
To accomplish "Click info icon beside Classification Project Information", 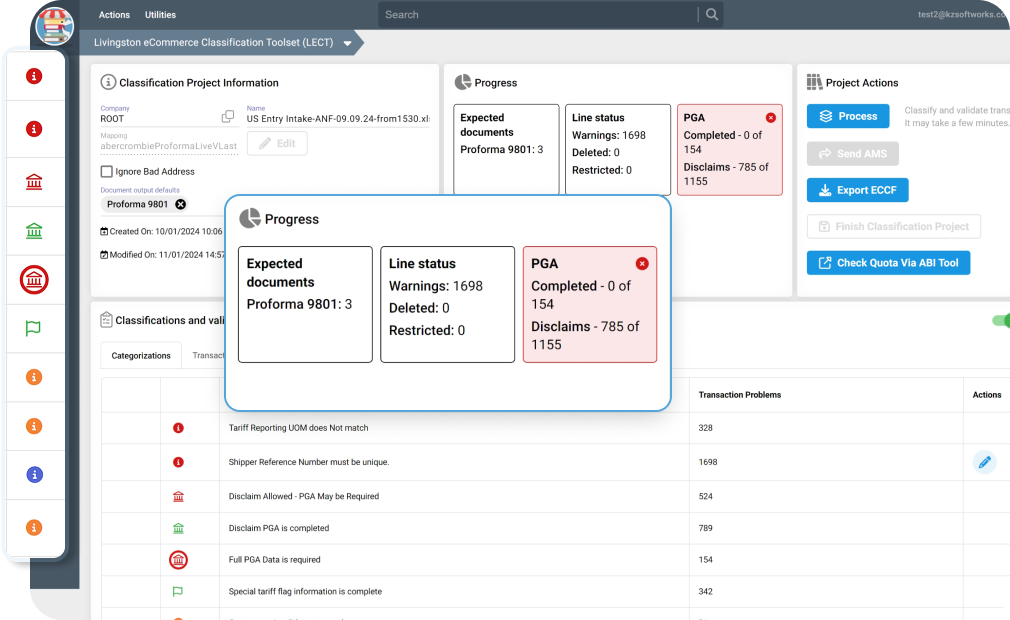I will 108,82.
